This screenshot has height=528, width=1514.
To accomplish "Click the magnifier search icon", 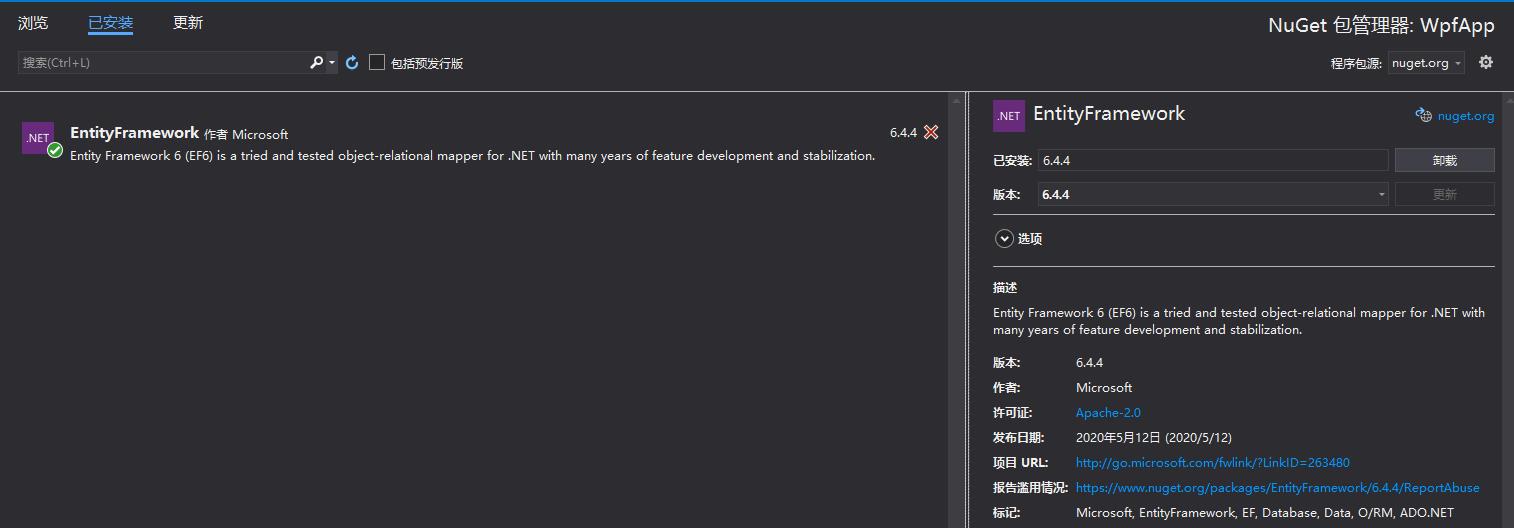I will coord(316,63).
